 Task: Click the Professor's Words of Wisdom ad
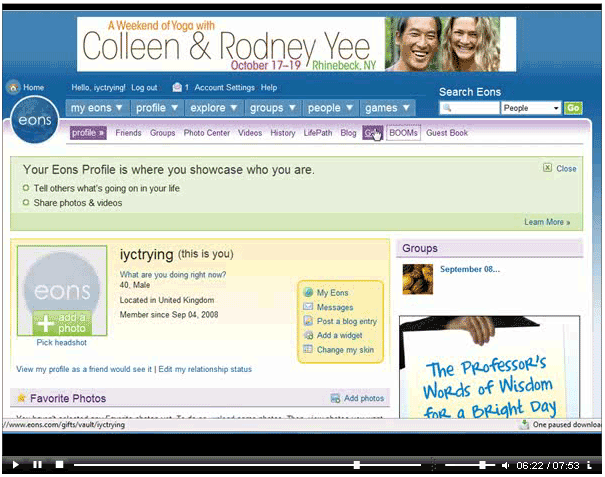click(489, 367)
